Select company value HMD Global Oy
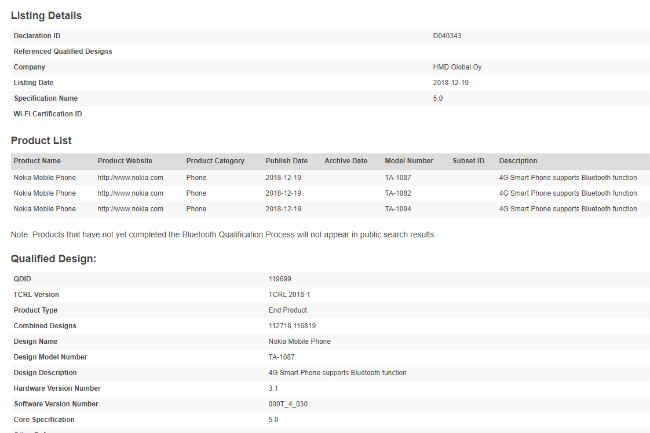Screen dimensions: 650x433 (457, 67)
